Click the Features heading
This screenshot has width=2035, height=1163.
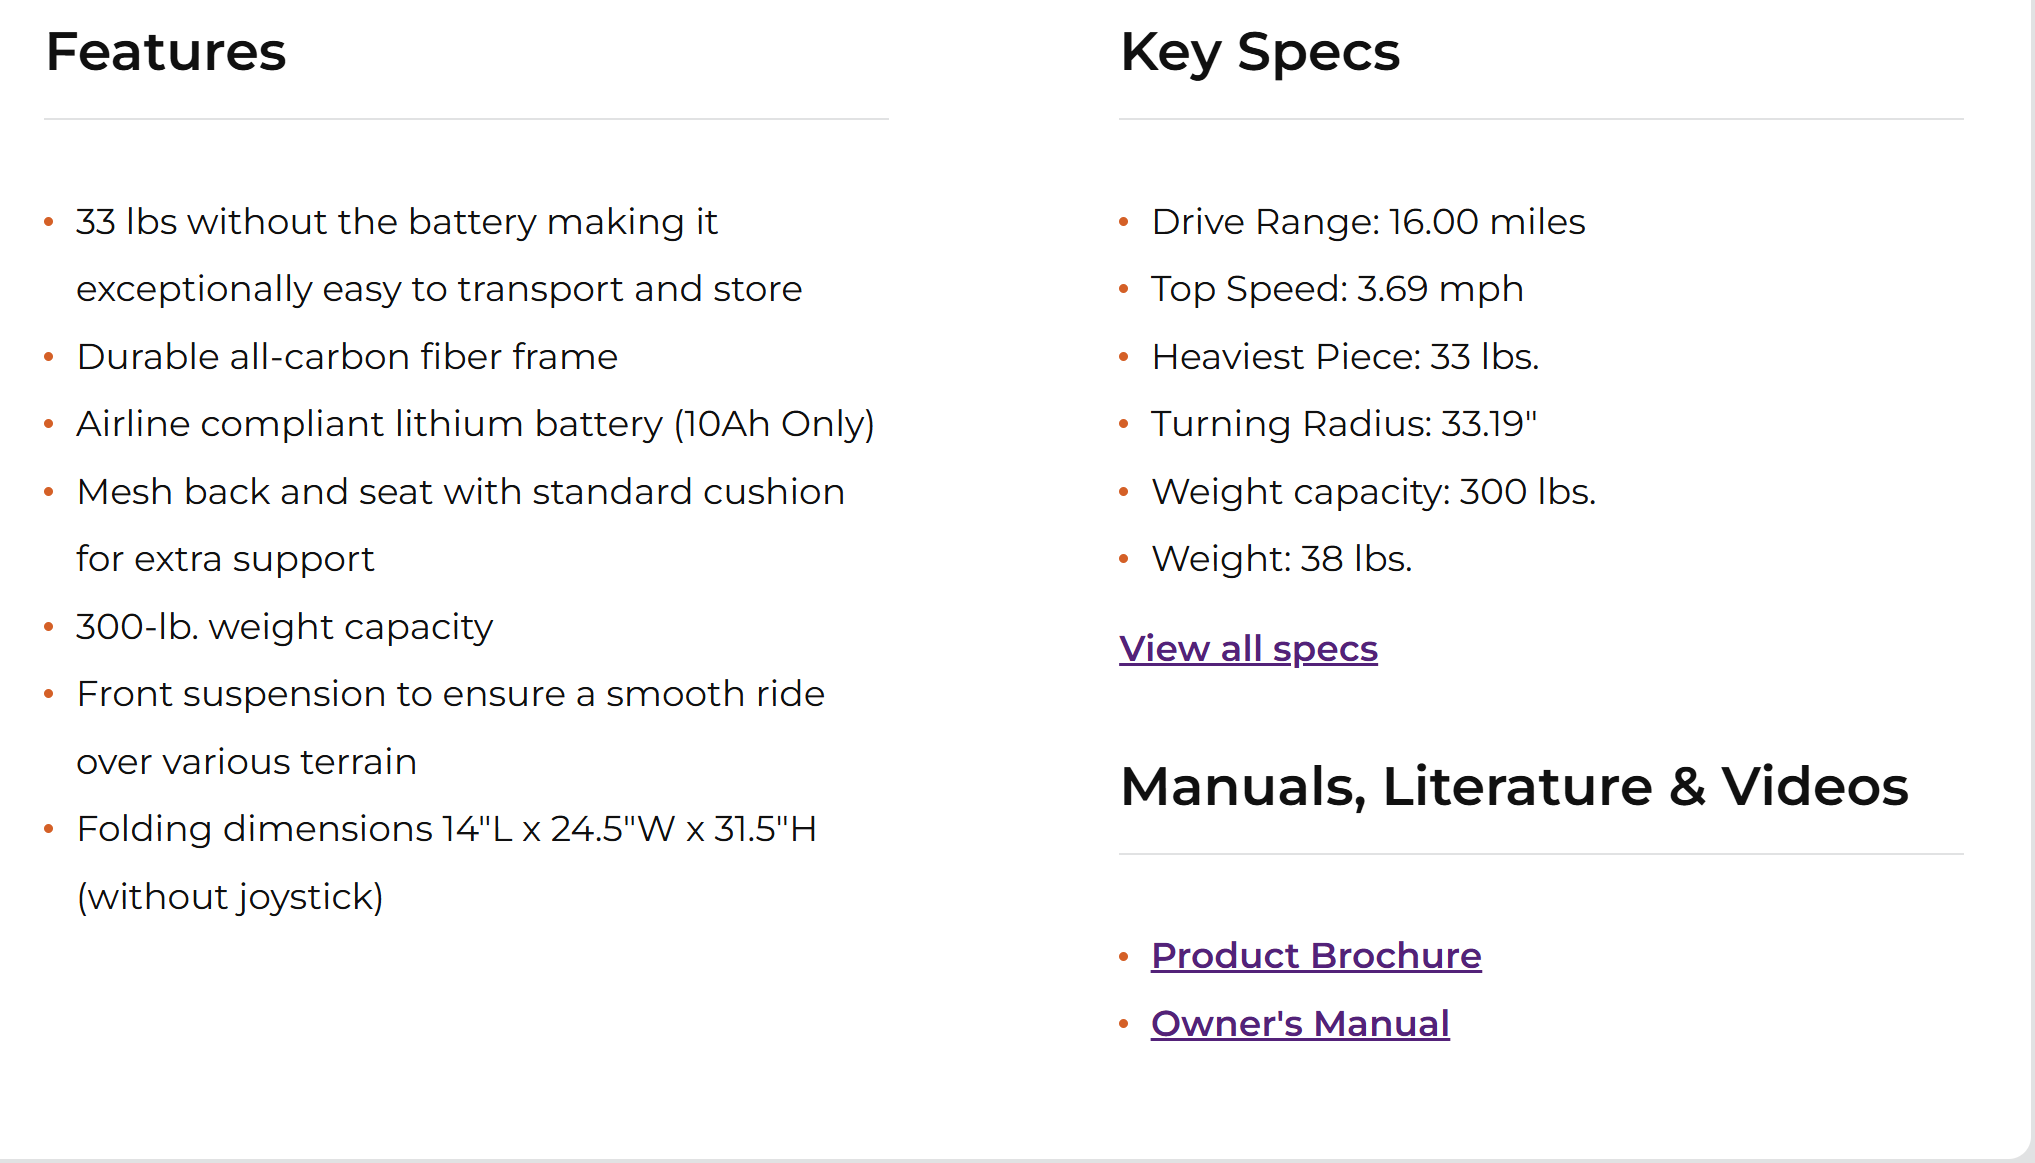coord(166,52)
